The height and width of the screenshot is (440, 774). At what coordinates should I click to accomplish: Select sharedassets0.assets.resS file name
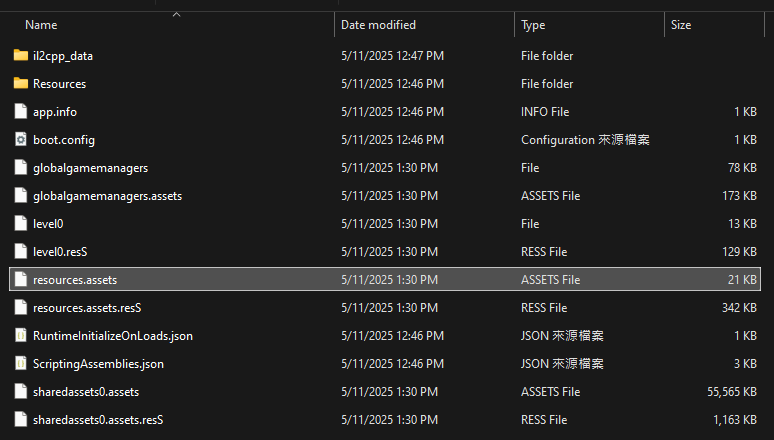pyautogui.click(x=98, y=420)
